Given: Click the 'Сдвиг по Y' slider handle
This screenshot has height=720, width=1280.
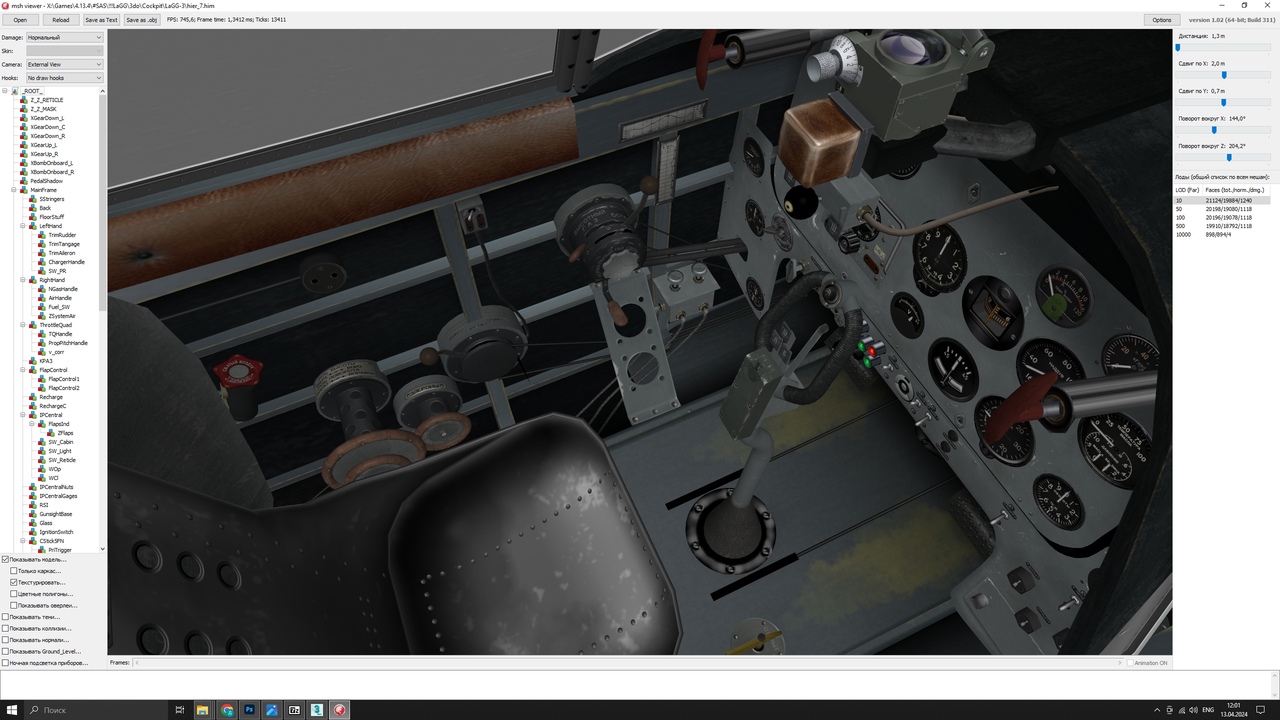Looking at the screenshot, I should (x=1223, y=102).
